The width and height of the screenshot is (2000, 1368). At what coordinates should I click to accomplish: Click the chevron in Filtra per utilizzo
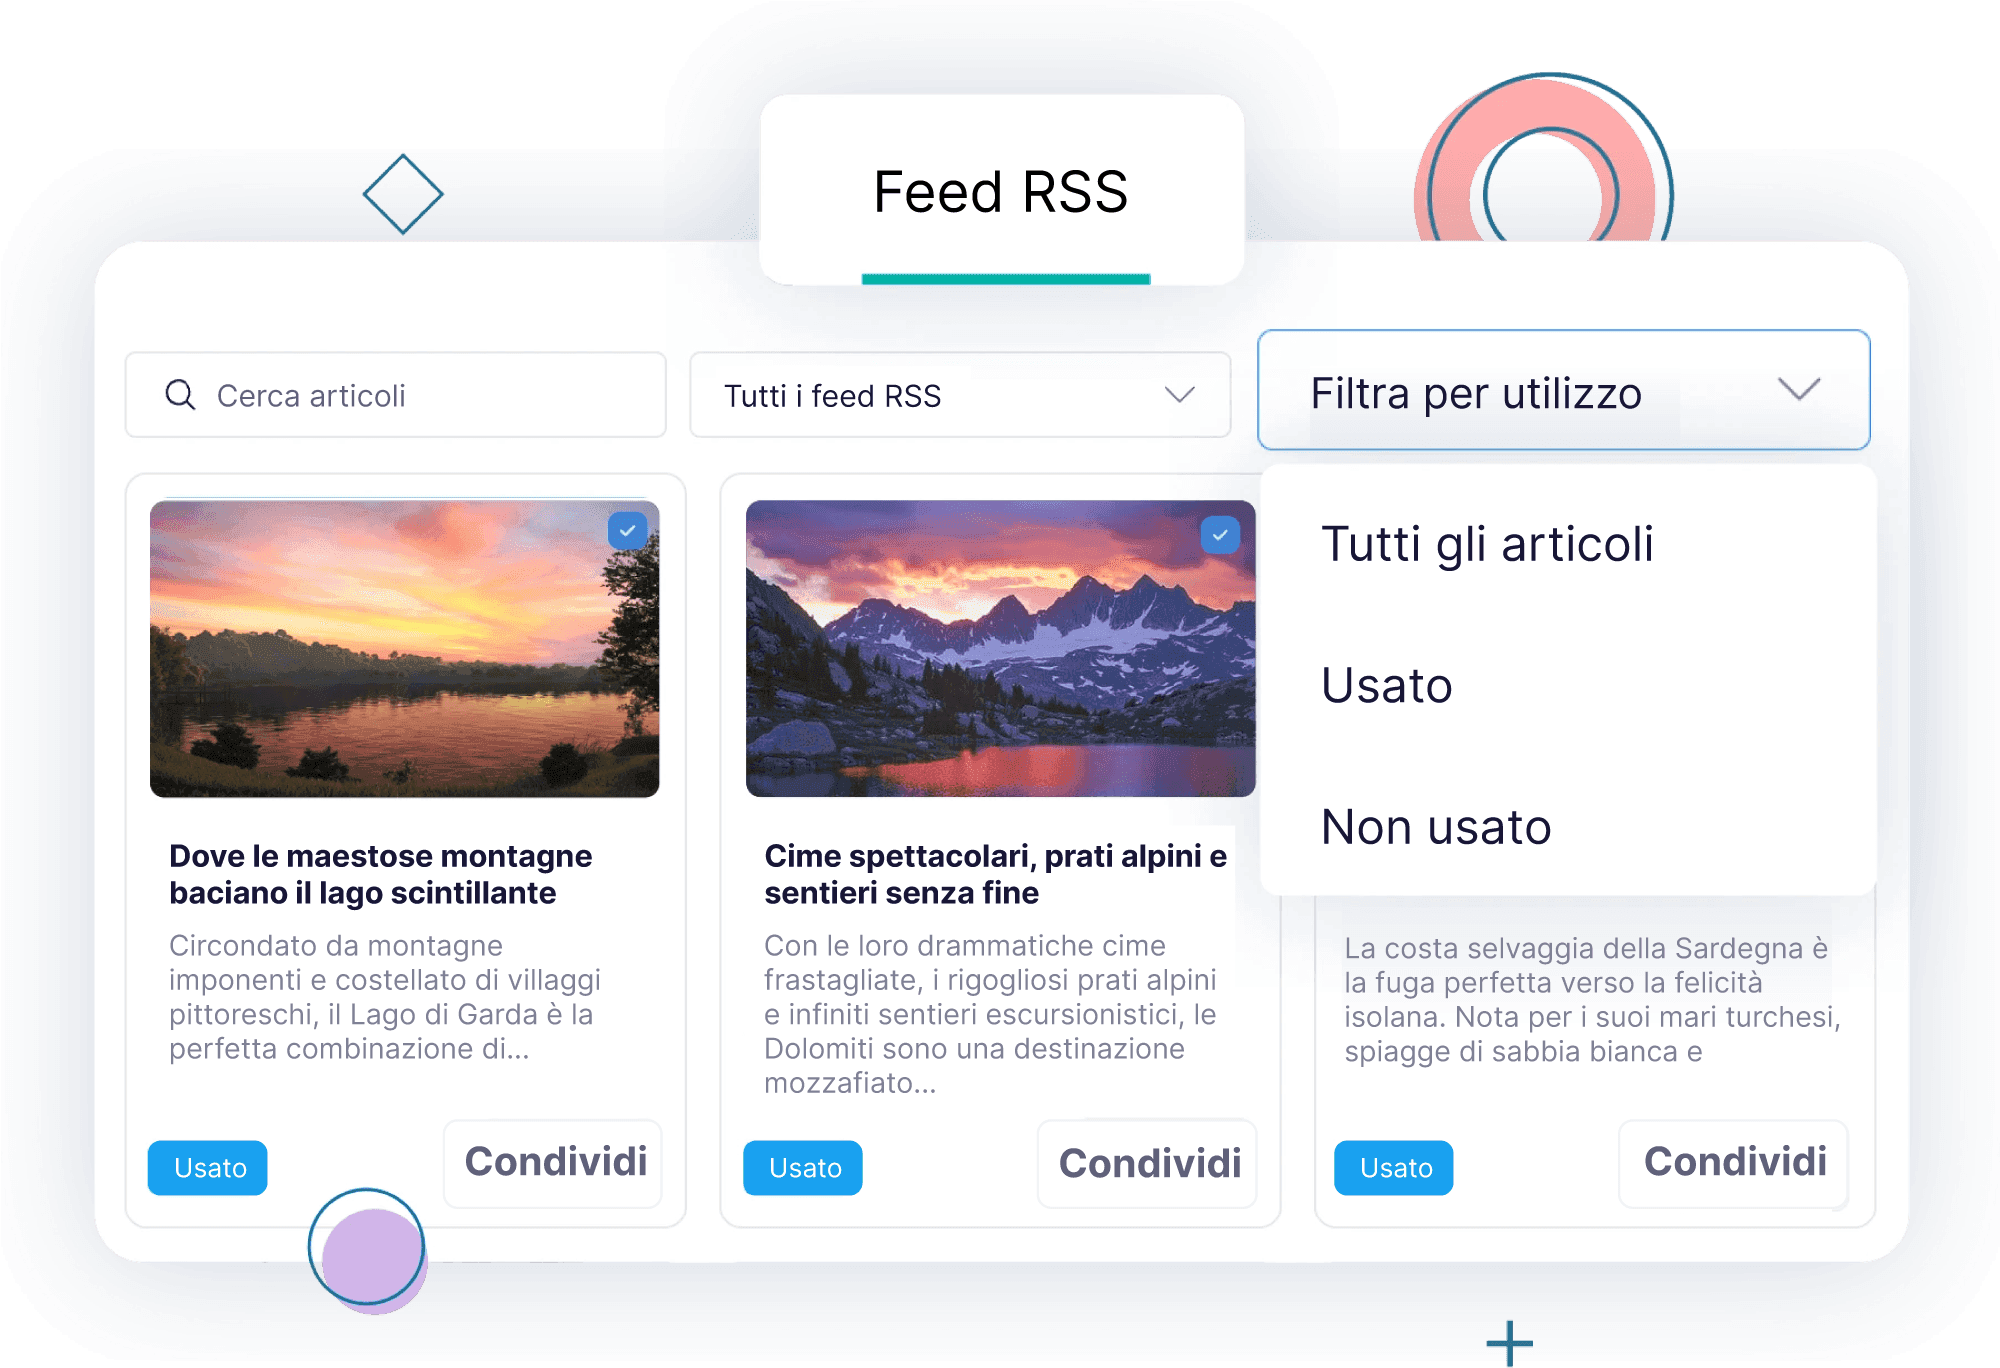tap(1799, 389)
